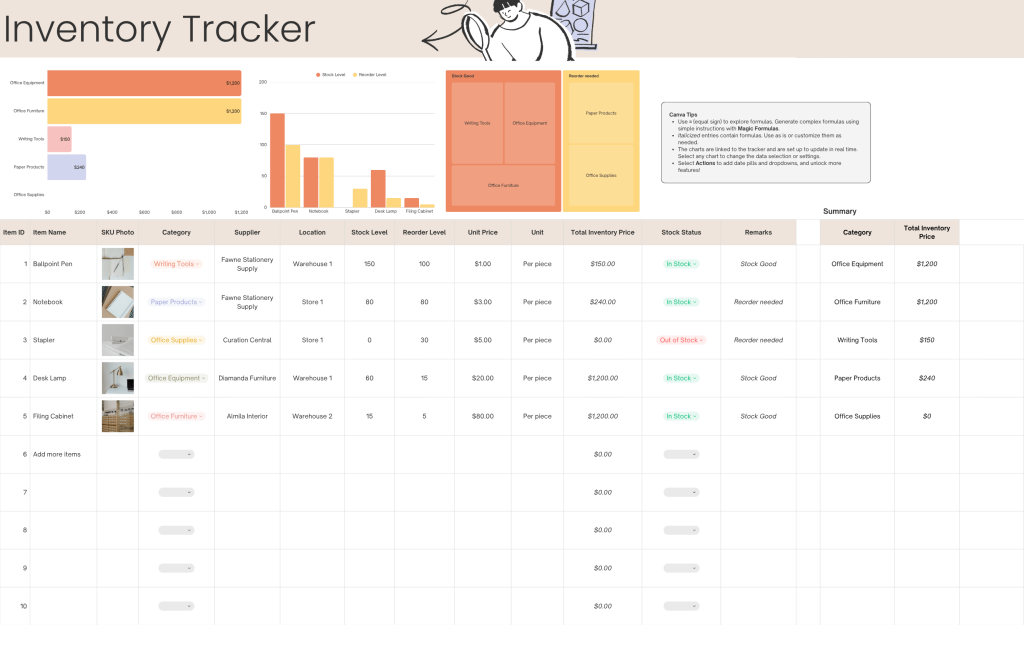Select summary Office Supplies category cell

[857, 416]
